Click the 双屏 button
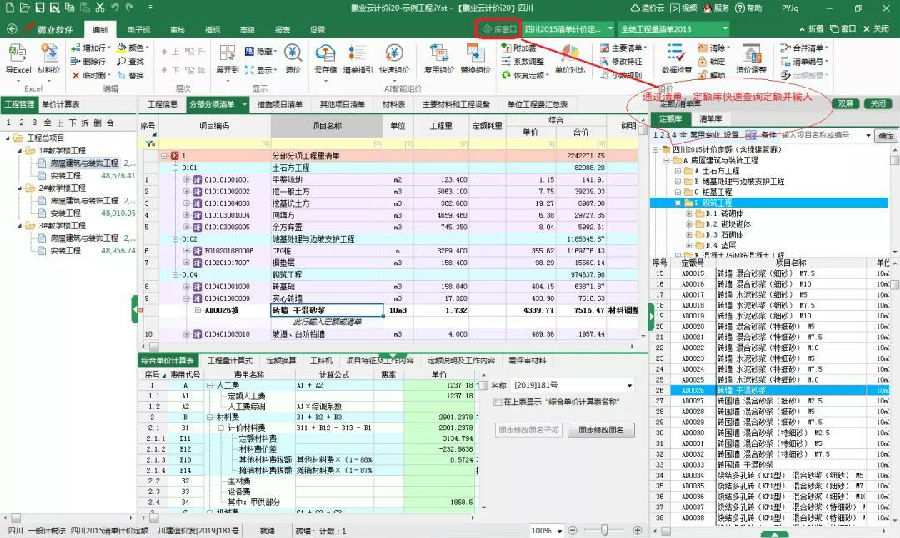 (x=846, y=103)
